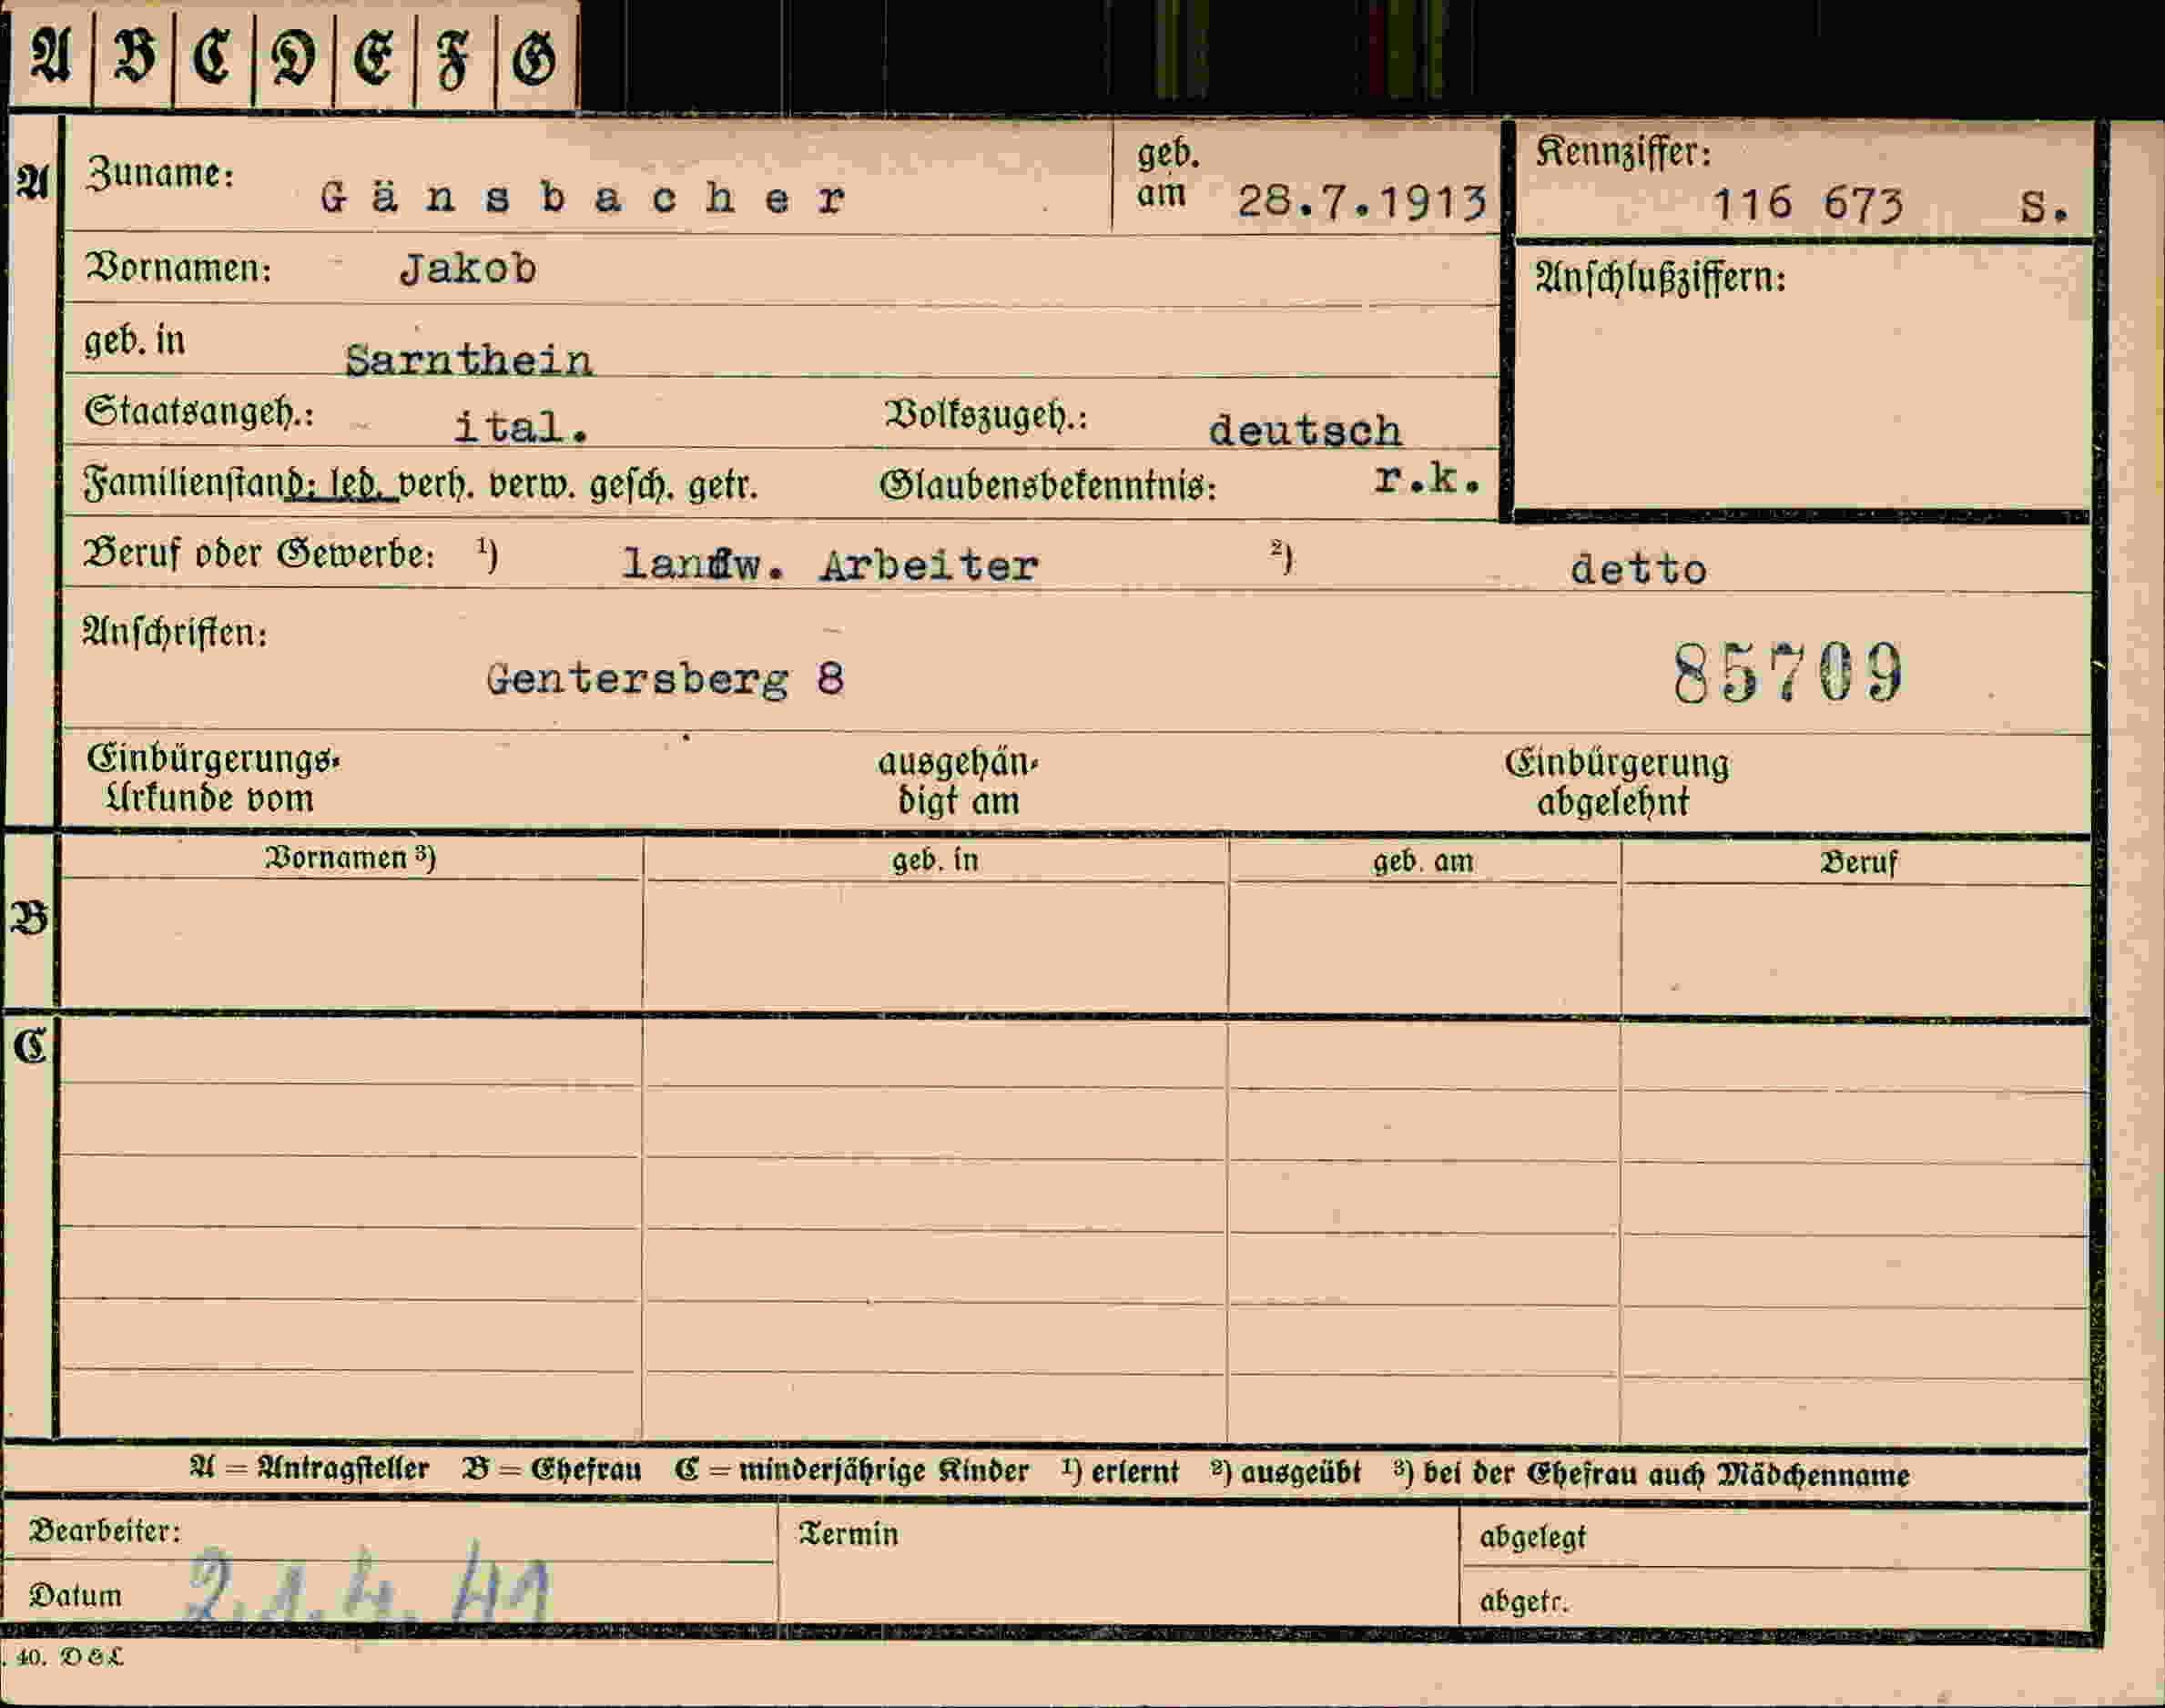Select the Kennziffer number '116 673'
The width and height of the screenshot is (2165, 1708).
[x=1808, y=204]
